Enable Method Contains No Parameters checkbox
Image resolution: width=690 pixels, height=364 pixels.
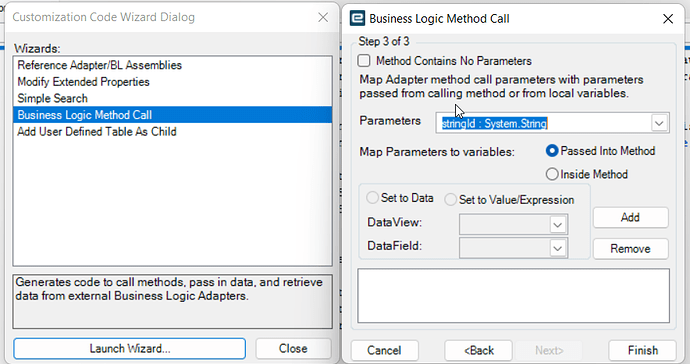point(364,61)
